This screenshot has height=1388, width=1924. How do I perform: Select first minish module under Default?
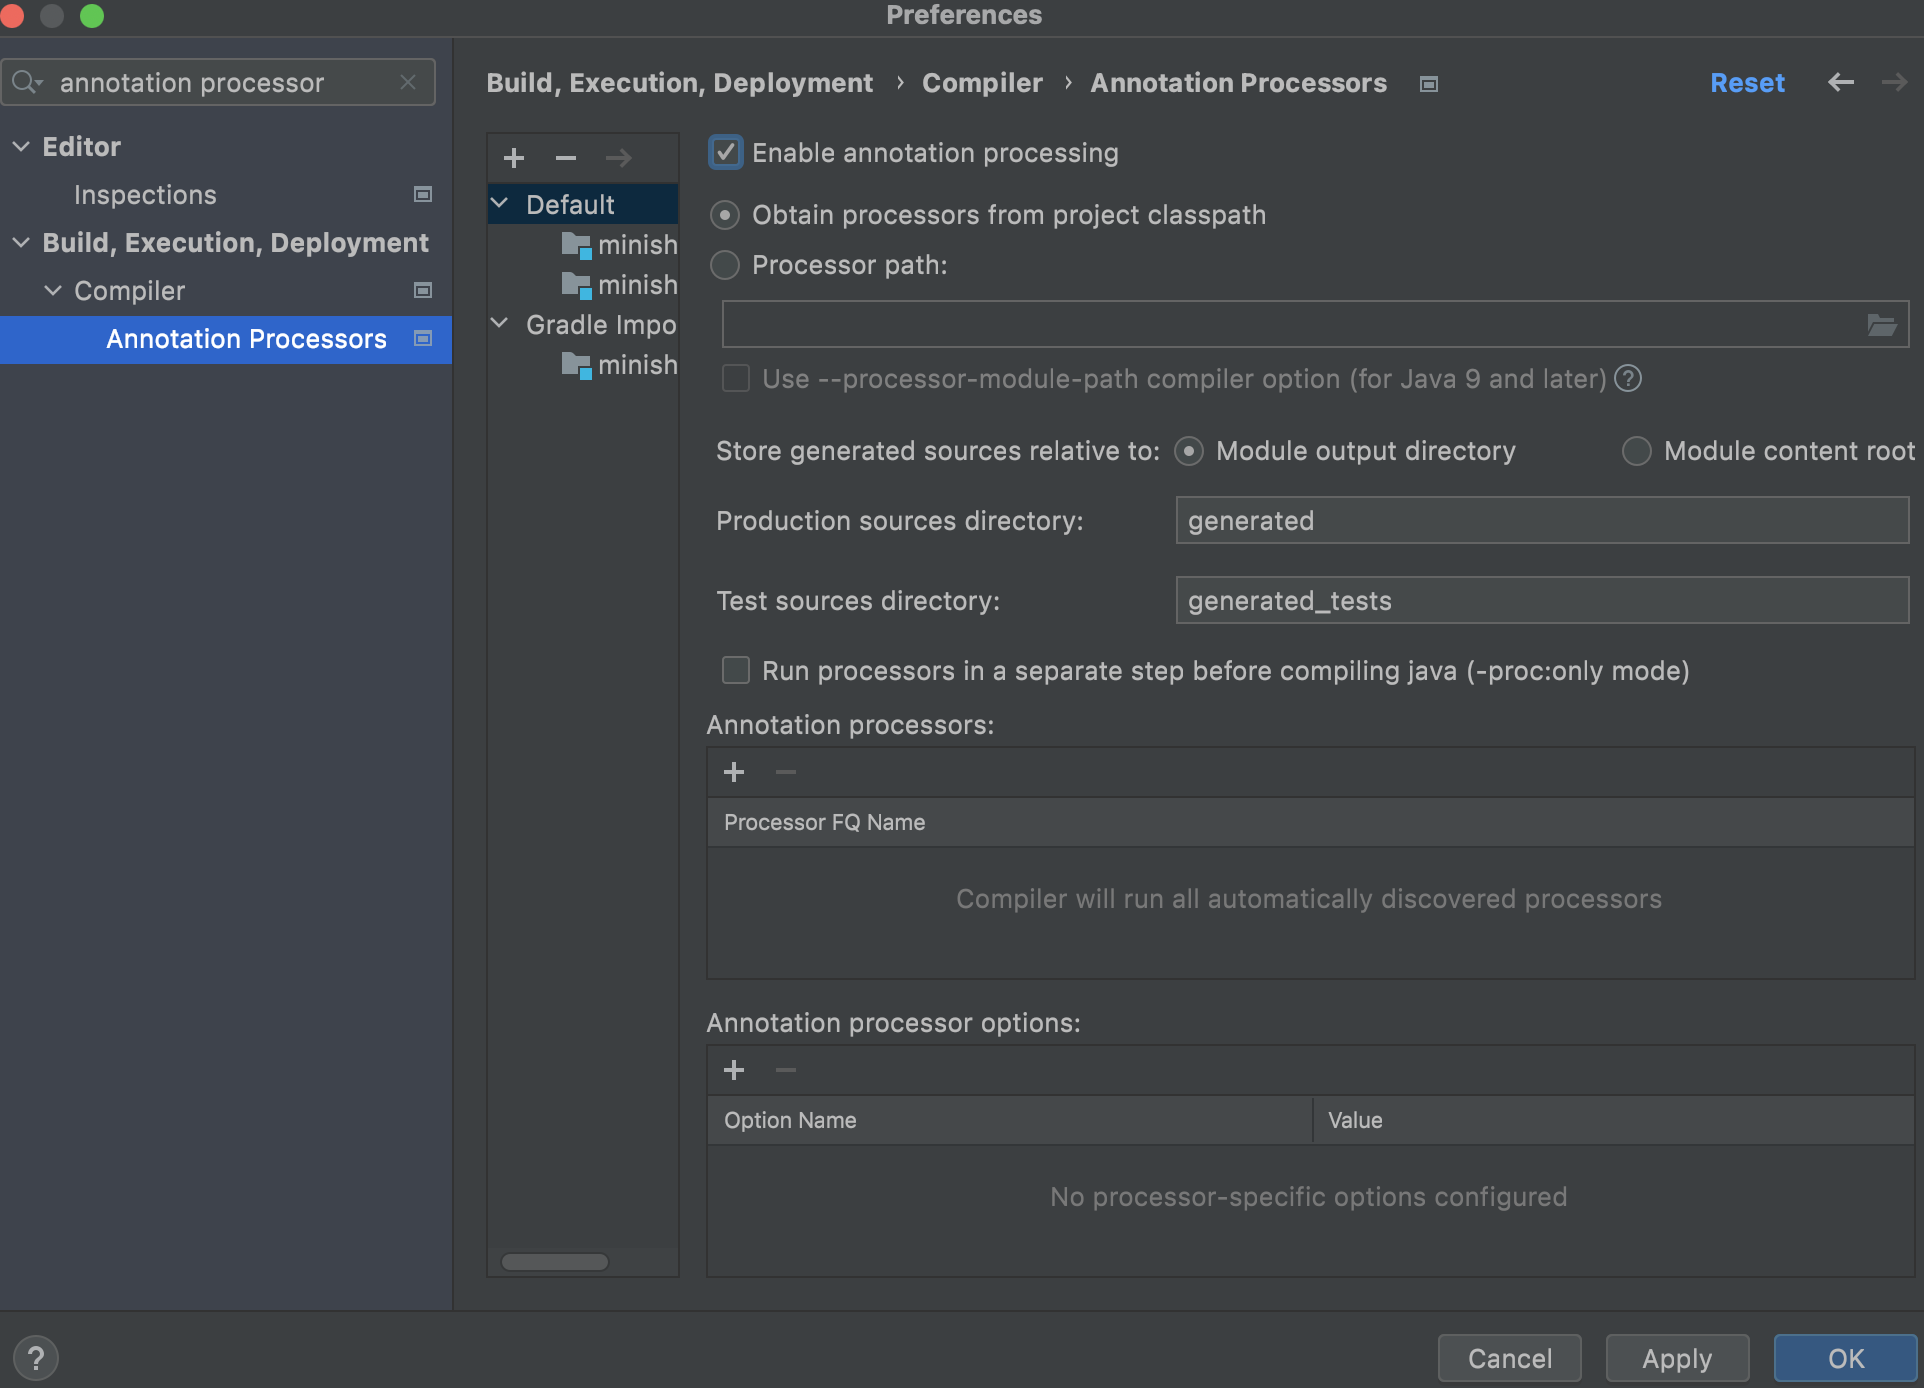(620, 244)
